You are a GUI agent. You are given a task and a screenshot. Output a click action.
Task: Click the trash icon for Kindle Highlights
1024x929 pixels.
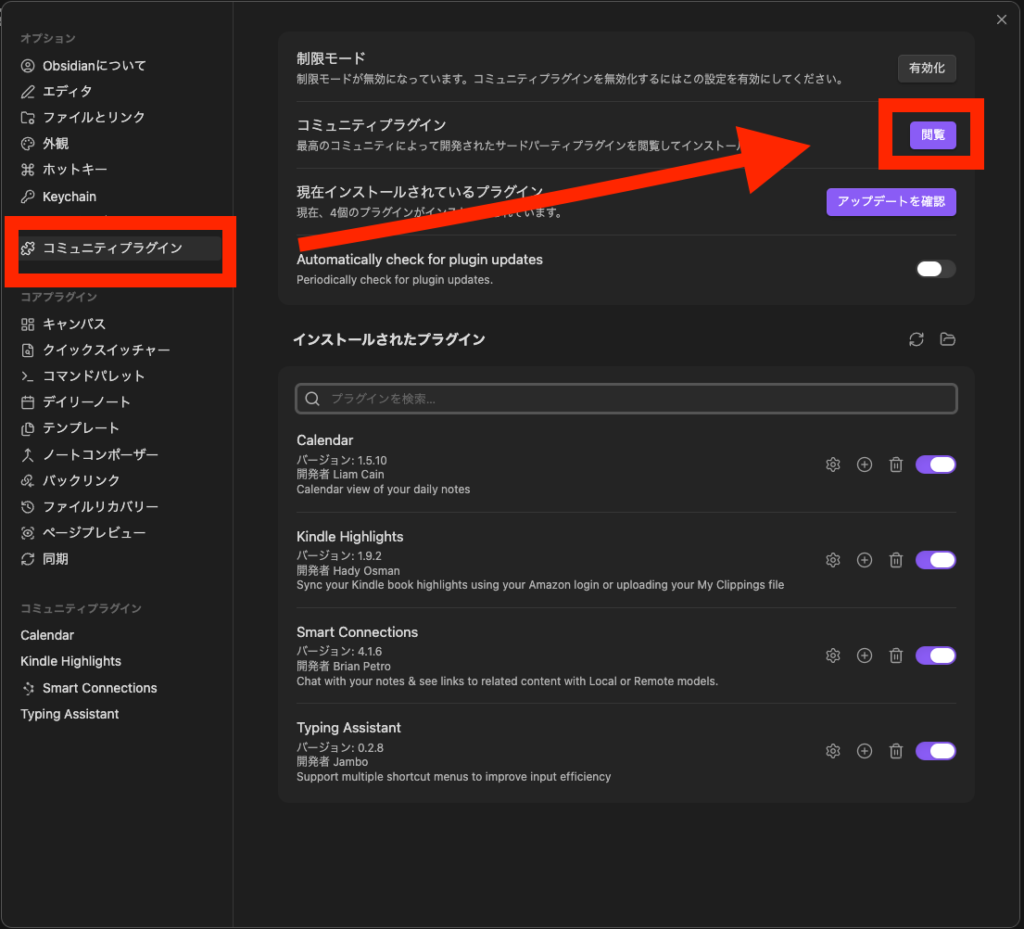point(896,560)
